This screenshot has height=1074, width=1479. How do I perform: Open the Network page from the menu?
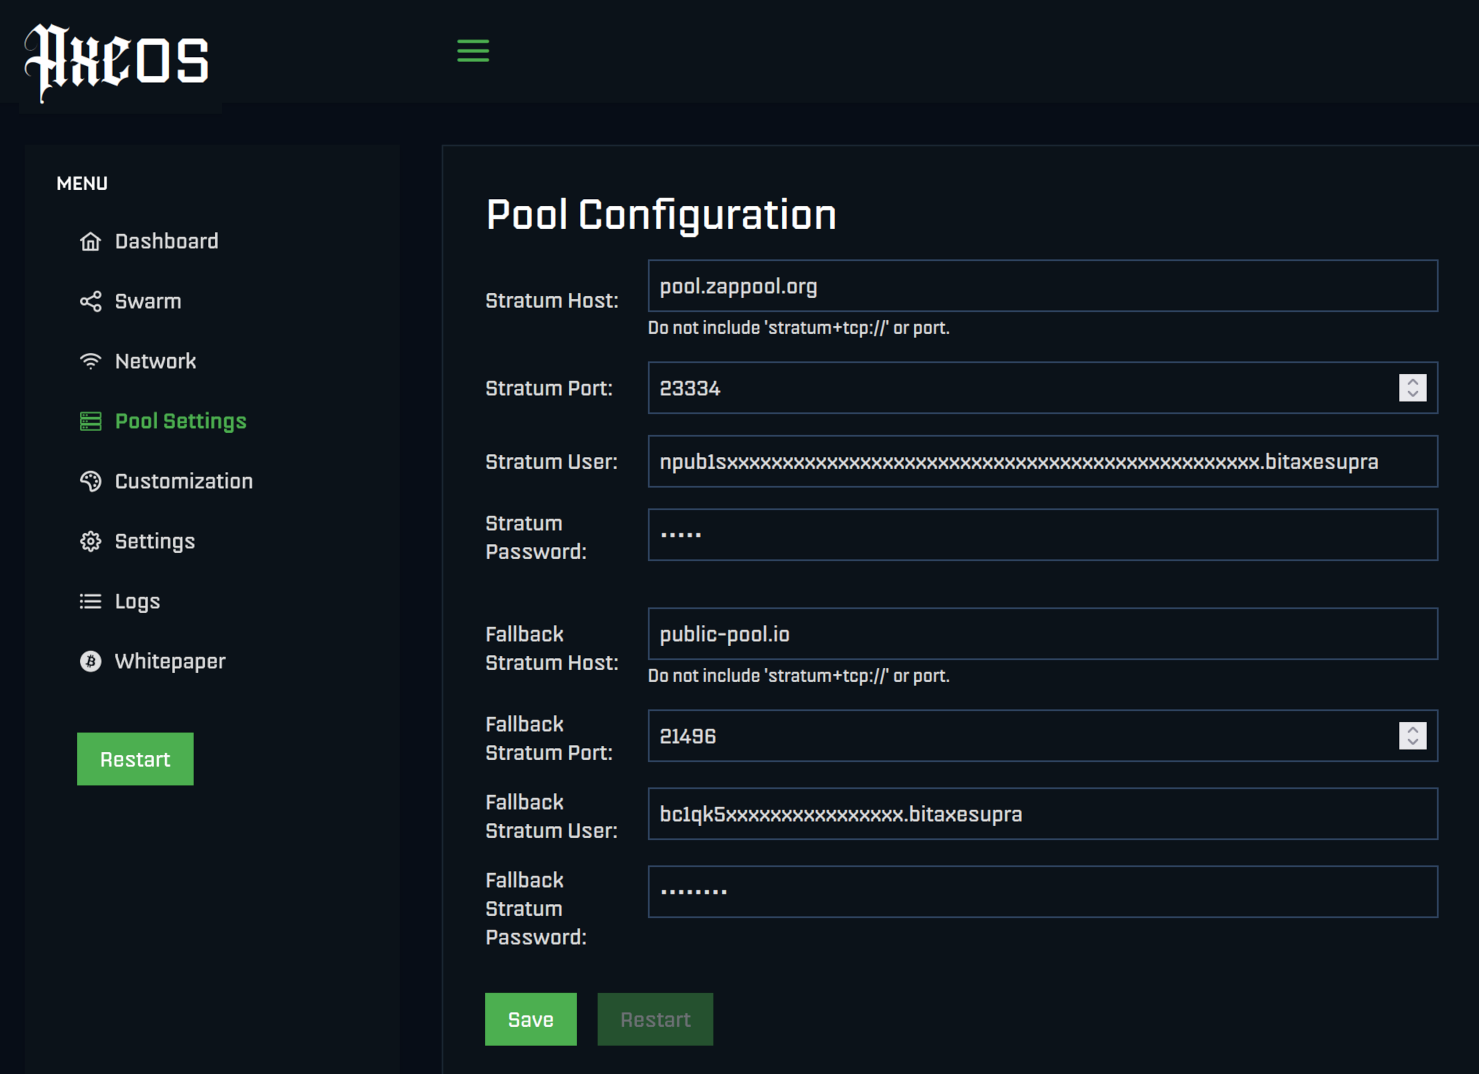pyautogui.click(x=155, y=360)
